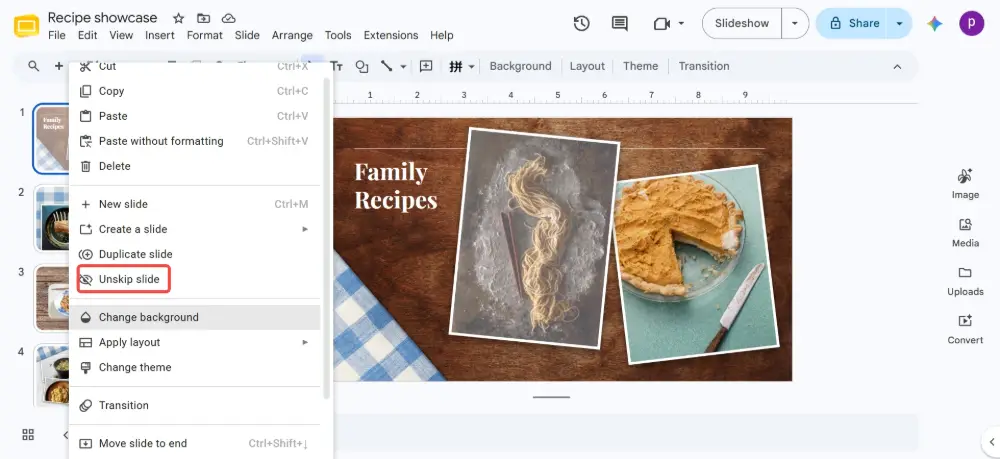Select the line tool

pos(386,66)
